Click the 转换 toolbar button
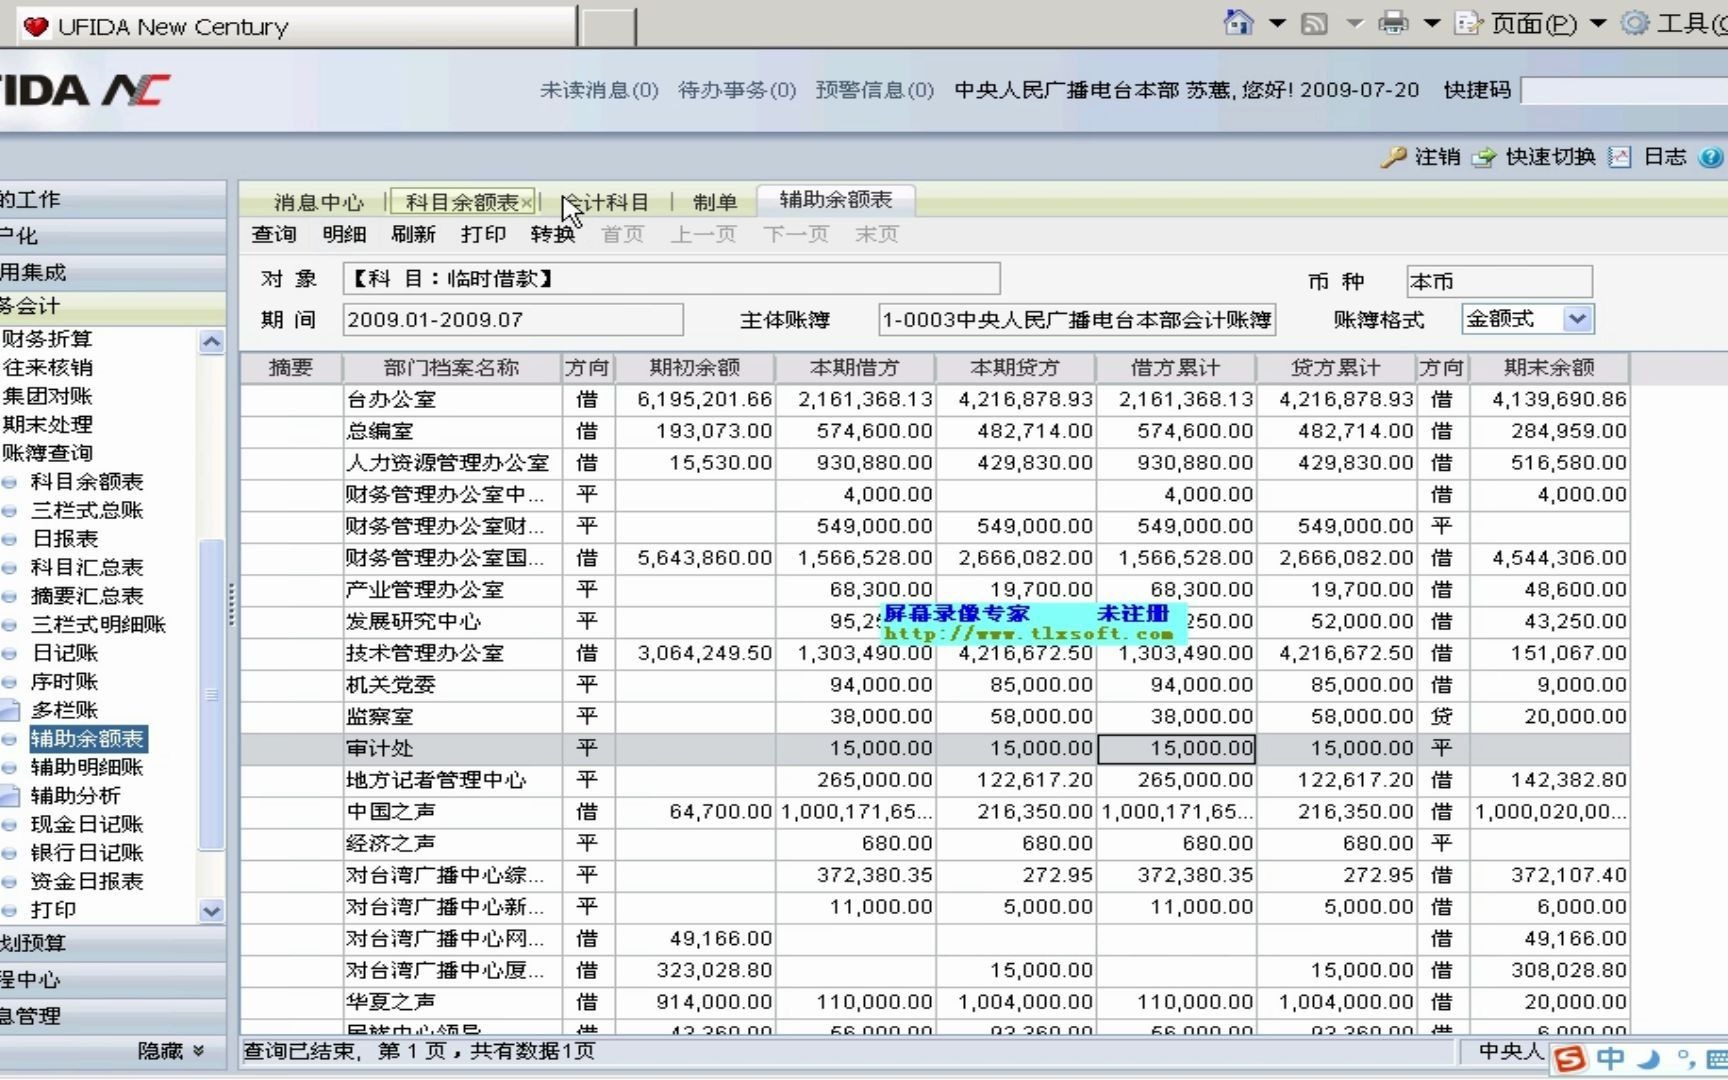Image resolution: width=1728 pixels, height=1080 pixels. 553,234
